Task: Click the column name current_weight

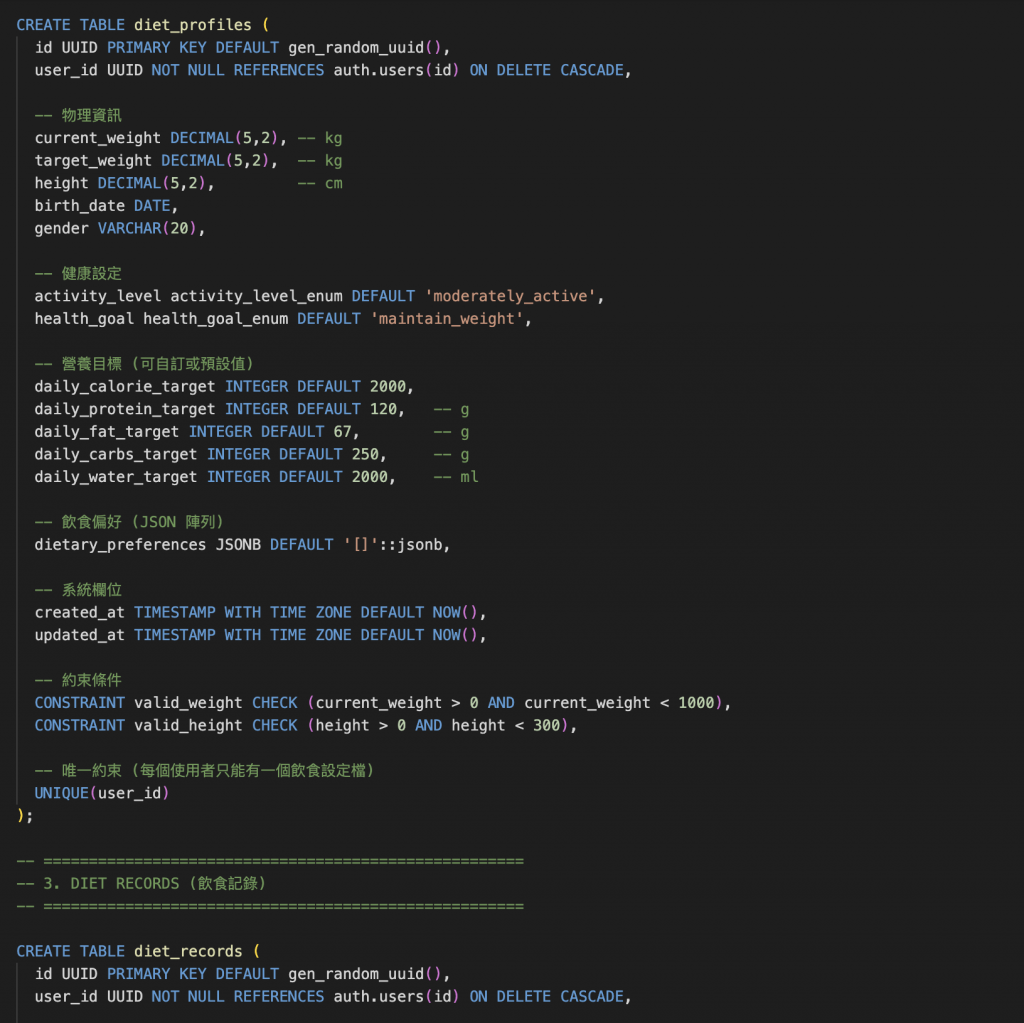Action: coord(97,138)
